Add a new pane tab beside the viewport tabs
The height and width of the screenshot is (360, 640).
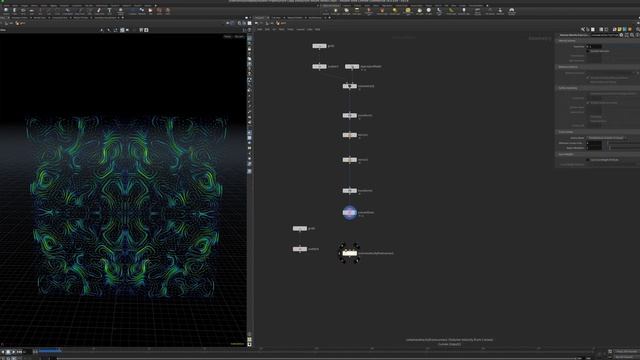click(x=122, y=18)
